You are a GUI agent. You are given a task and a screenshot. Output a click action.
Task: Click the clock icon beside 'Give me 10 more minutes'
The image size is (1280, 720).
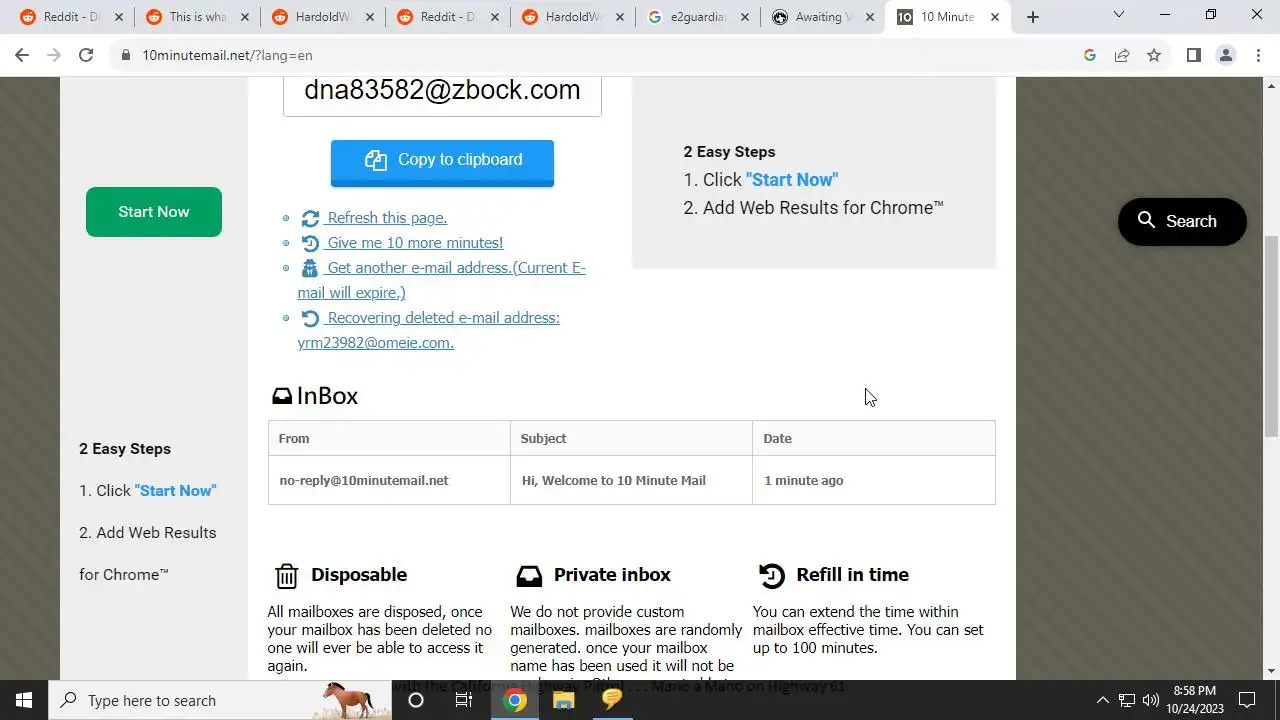[310, 243]
